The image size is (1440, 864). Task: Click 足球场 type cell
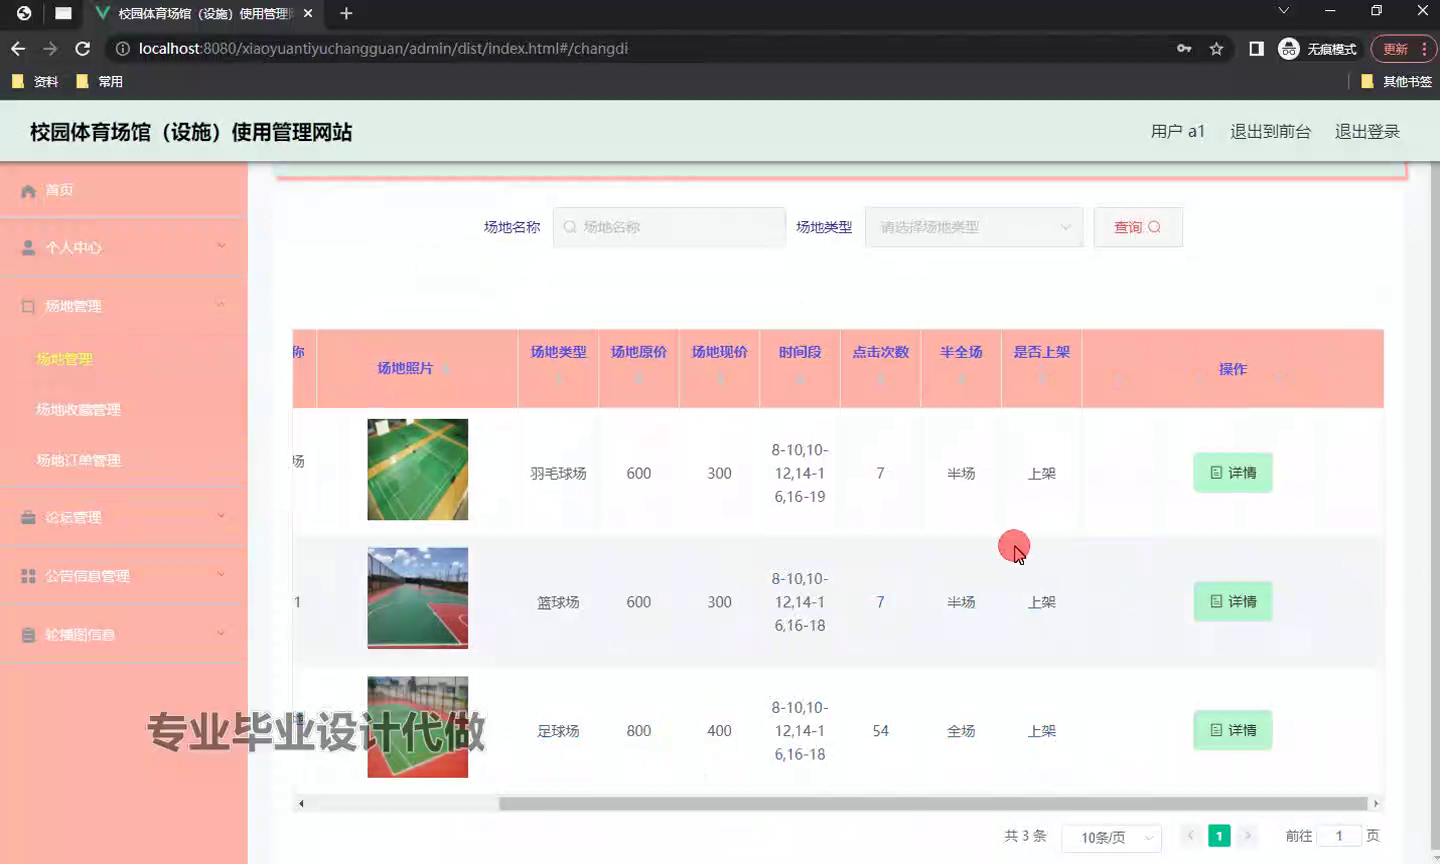558,731
